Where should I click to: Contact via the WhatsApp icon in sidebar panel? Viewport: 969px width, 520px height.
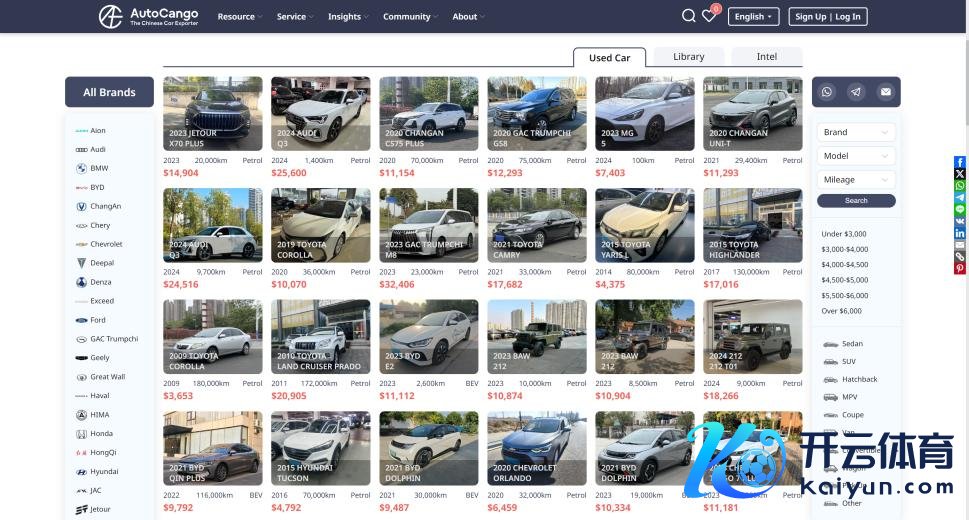[827, 92]
